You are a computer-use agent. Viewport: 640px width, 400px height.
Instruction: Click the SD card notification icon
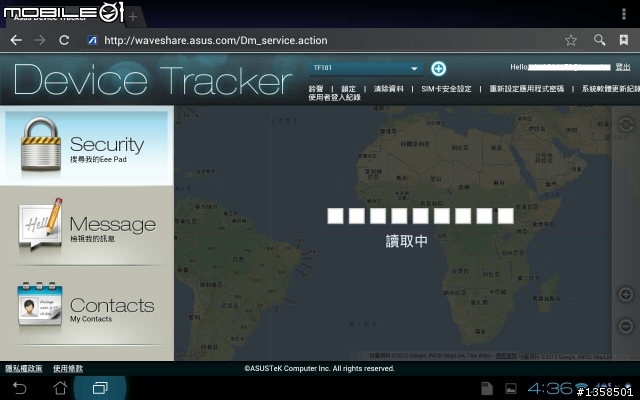pos(487,389)
